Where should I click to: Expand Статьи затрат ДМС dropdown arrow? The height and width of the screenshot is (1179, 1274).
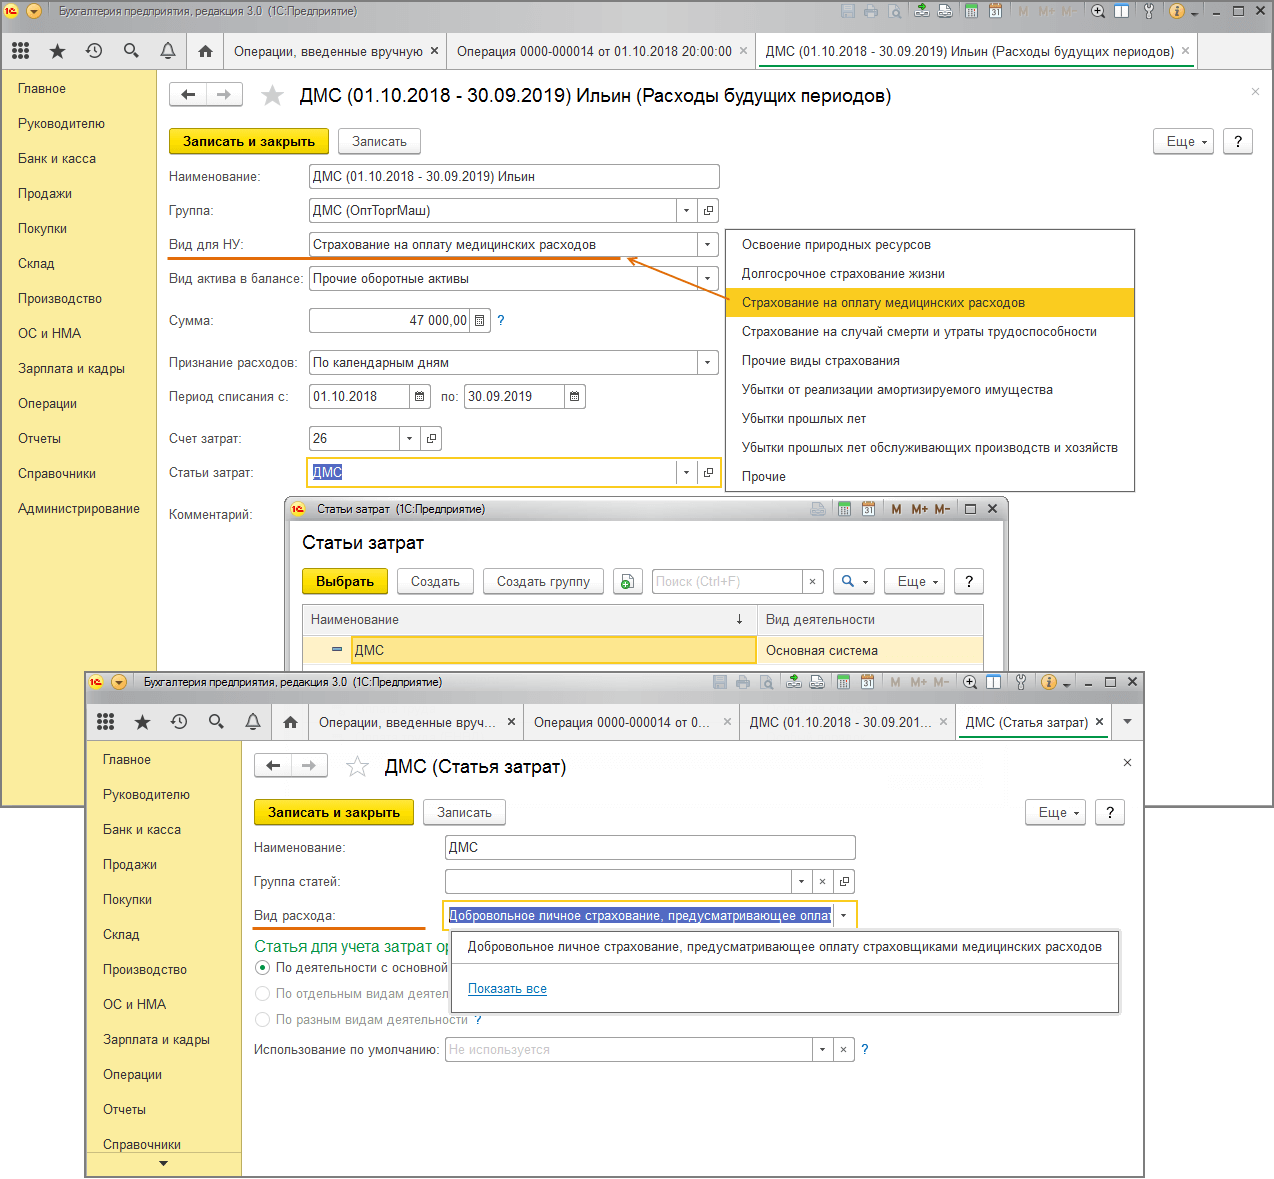[686, 473]
